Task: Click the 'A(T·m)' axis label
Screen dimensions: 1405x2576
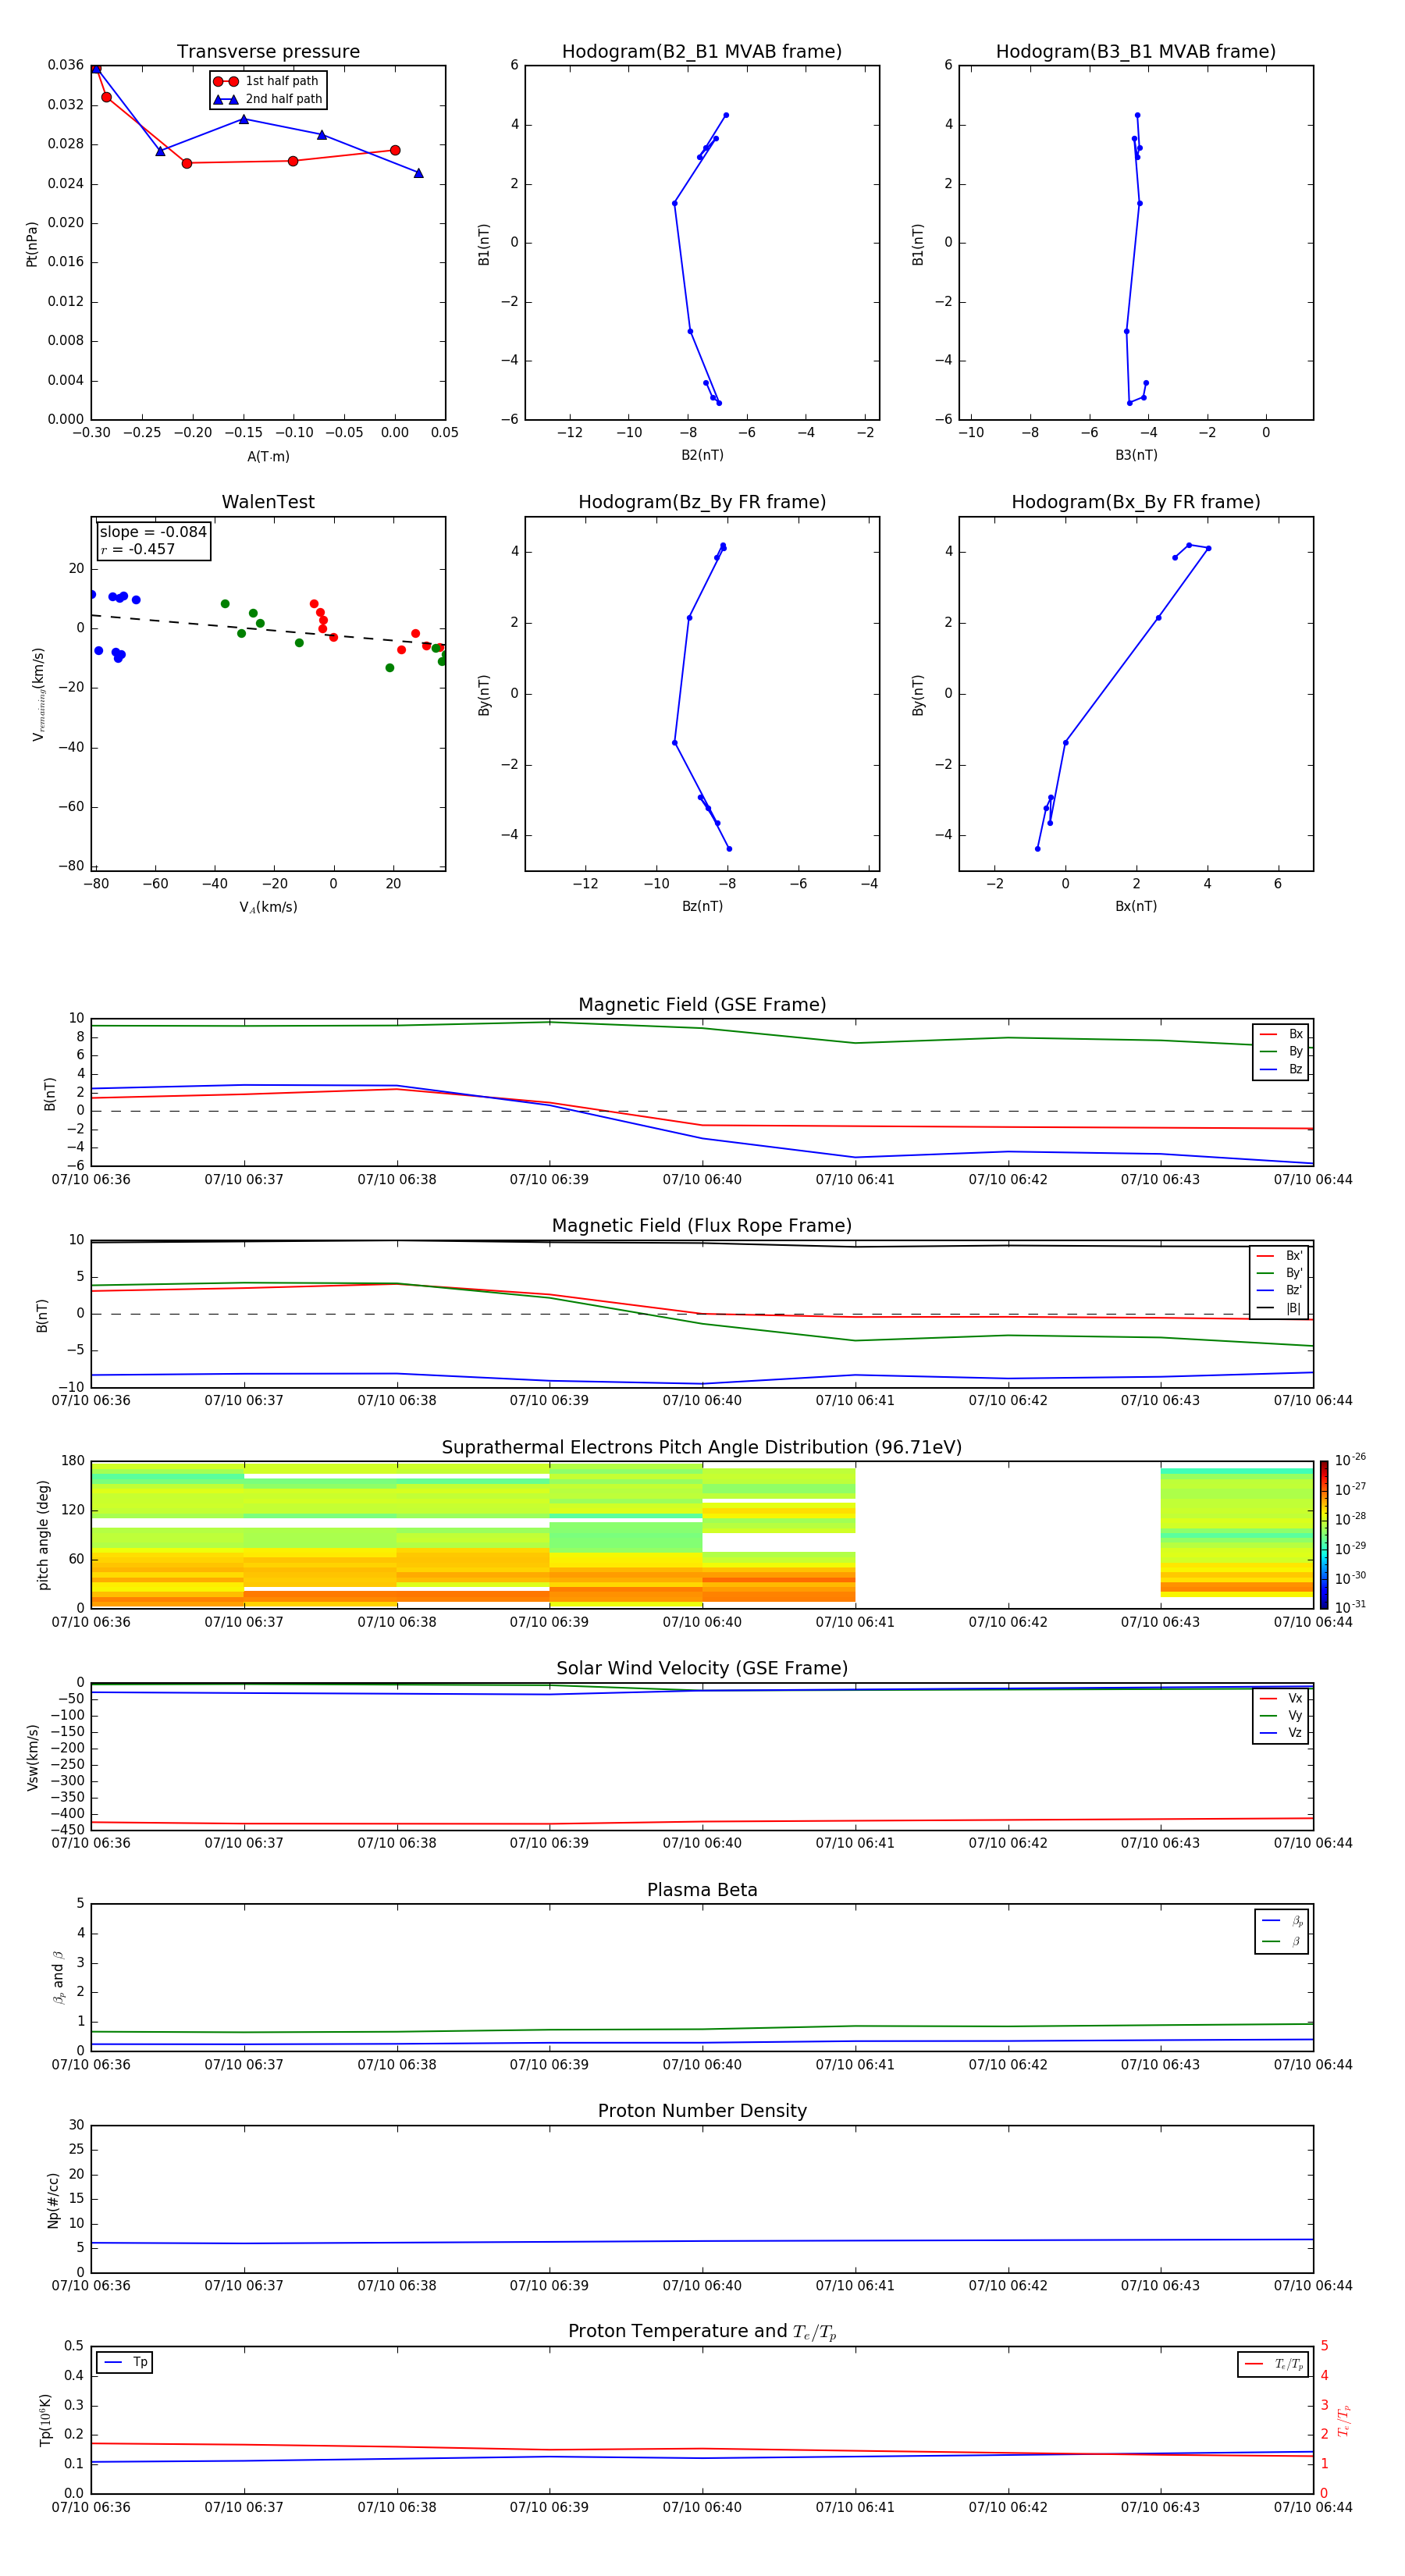Action: [x=268, y=456]
